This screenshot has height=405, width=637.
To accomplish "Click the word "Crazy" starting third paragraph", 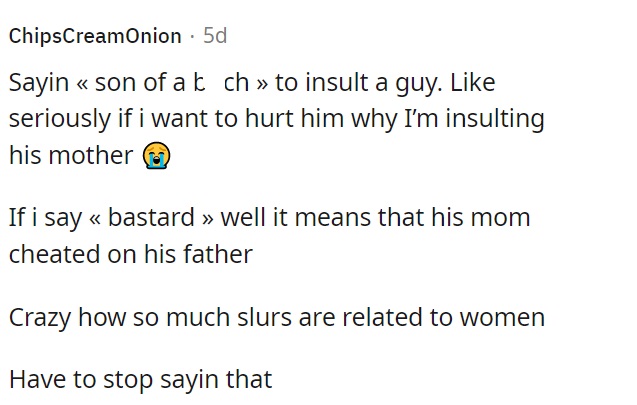I will tap(40, 318).
